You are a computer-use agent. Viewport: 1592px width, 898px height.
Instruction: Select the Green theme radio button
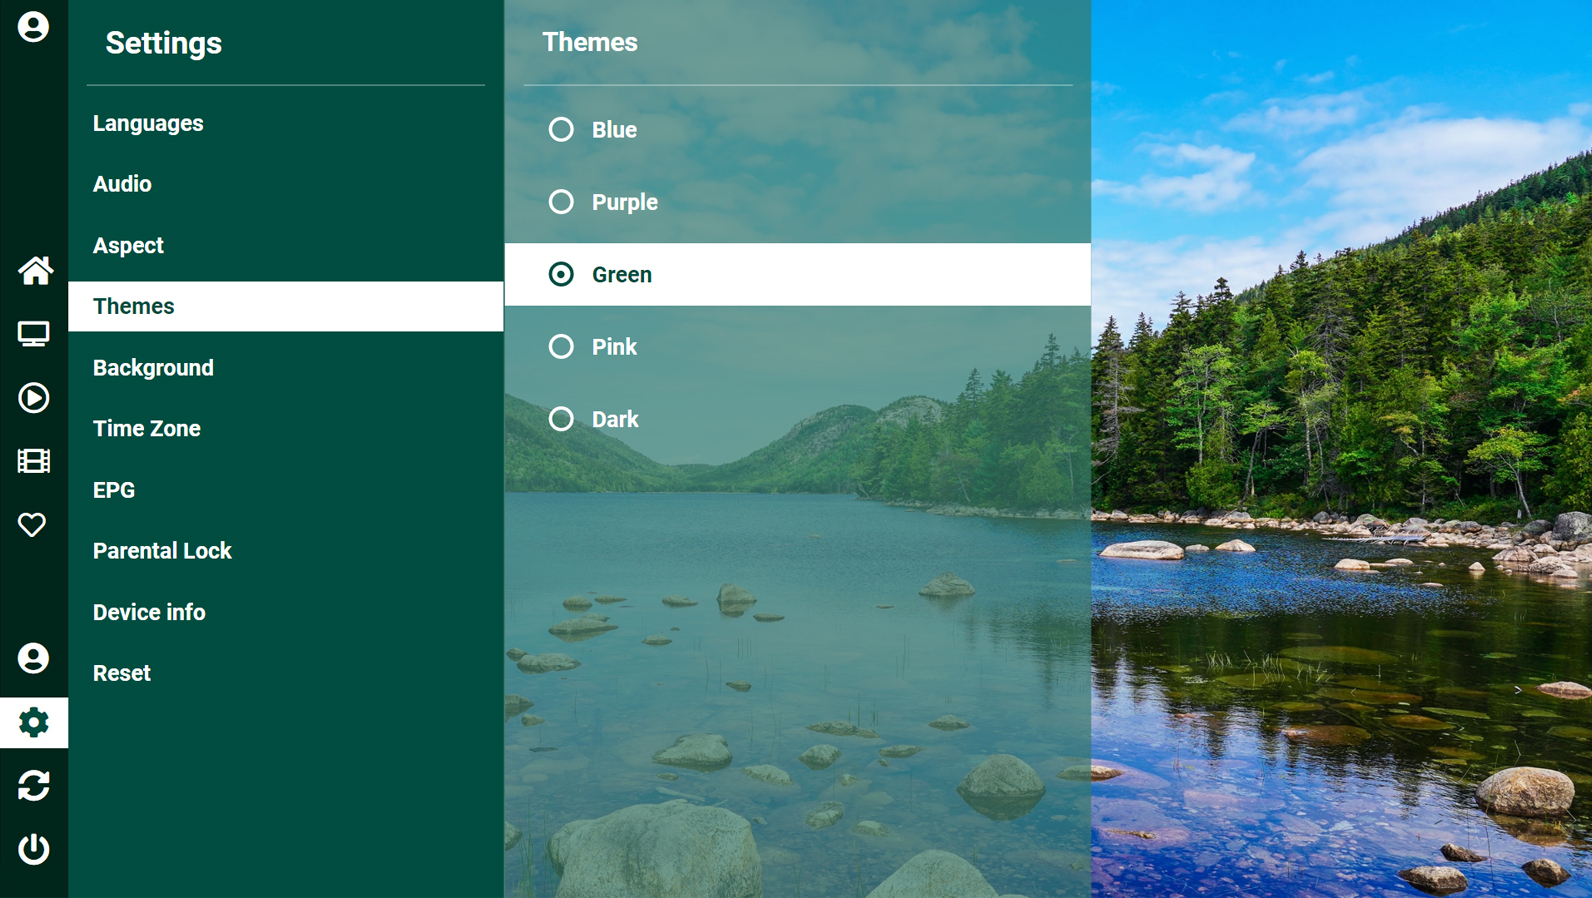pos(561,274)
